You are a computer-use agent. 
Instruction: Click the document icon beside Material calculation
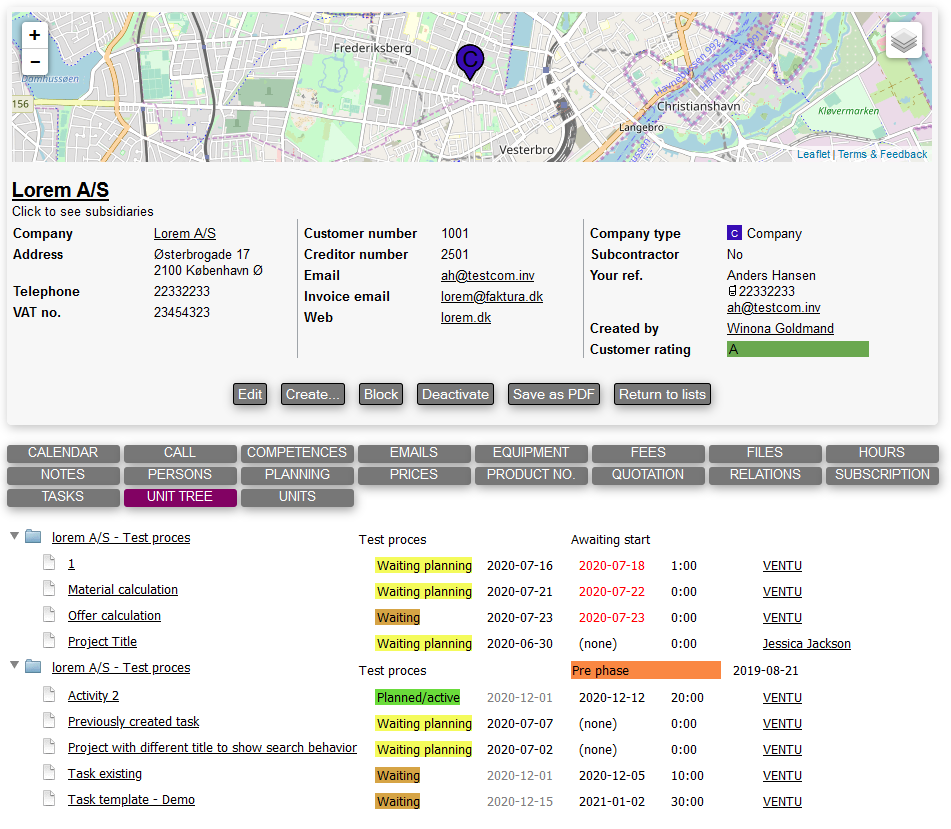tap(48, 589)
